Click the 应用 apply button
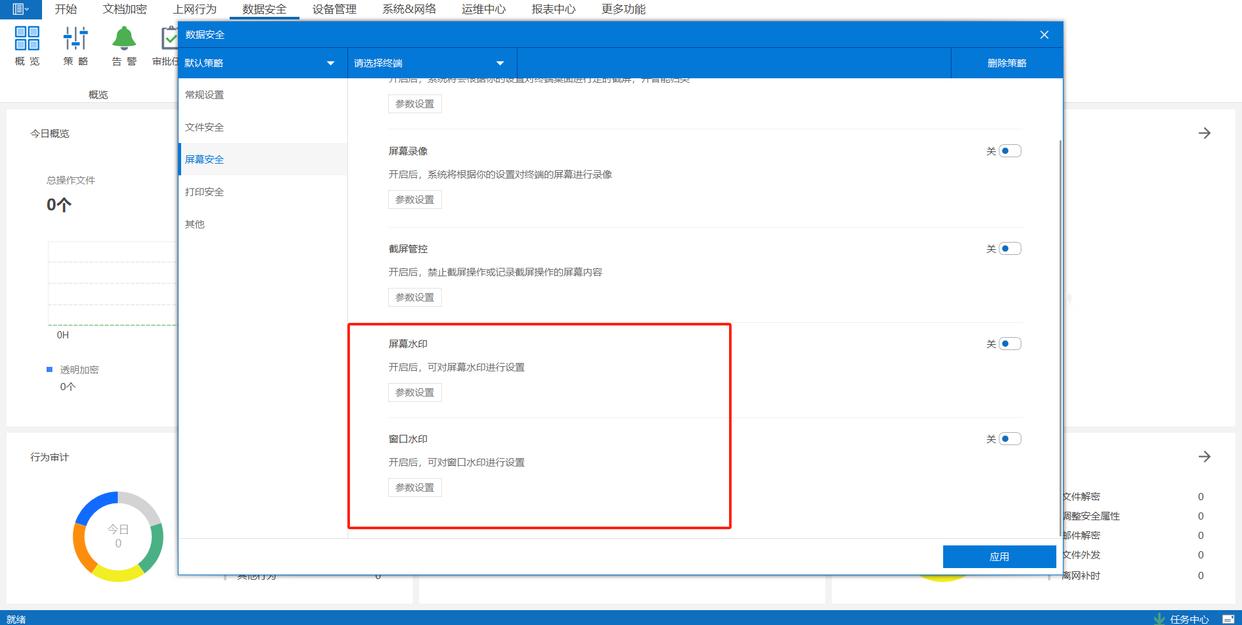Image resolution: width=1242 pixels, height=625 pixels. (999, 557)
